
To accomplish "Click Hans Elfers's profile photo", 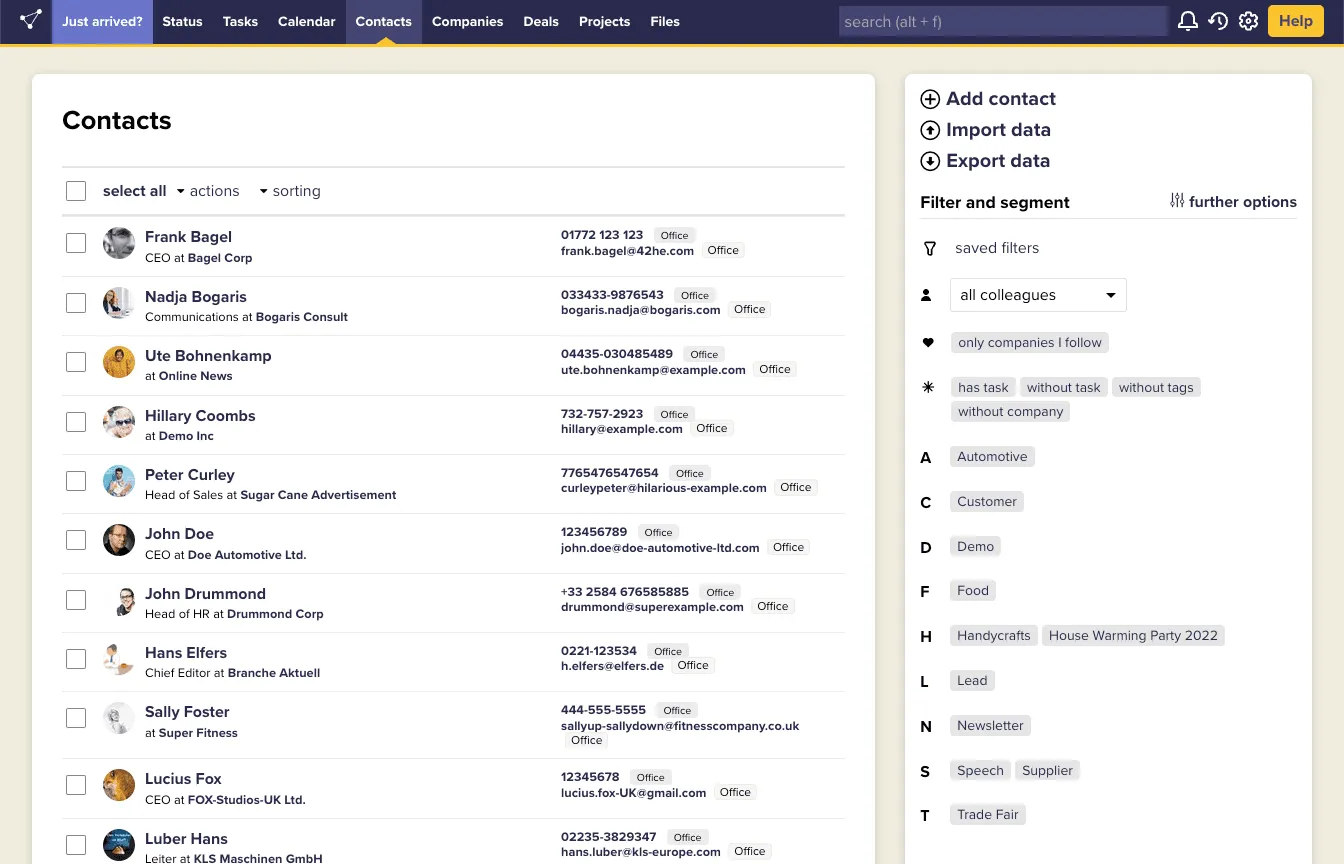I will 119,659.
